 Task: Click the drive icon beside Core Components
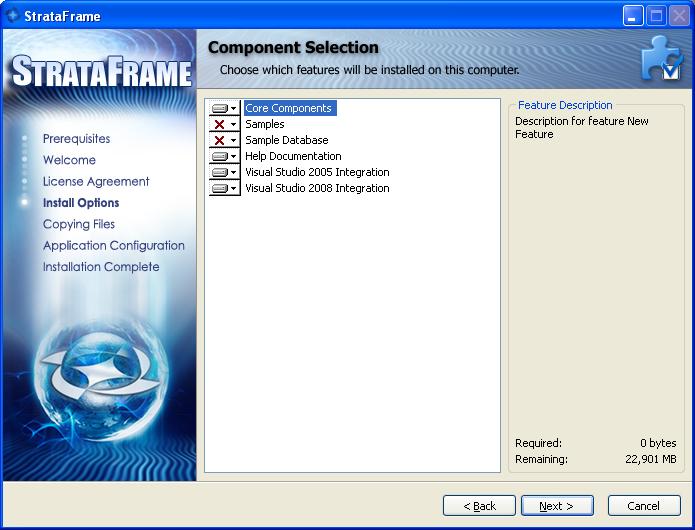click(x=220, y=108)
